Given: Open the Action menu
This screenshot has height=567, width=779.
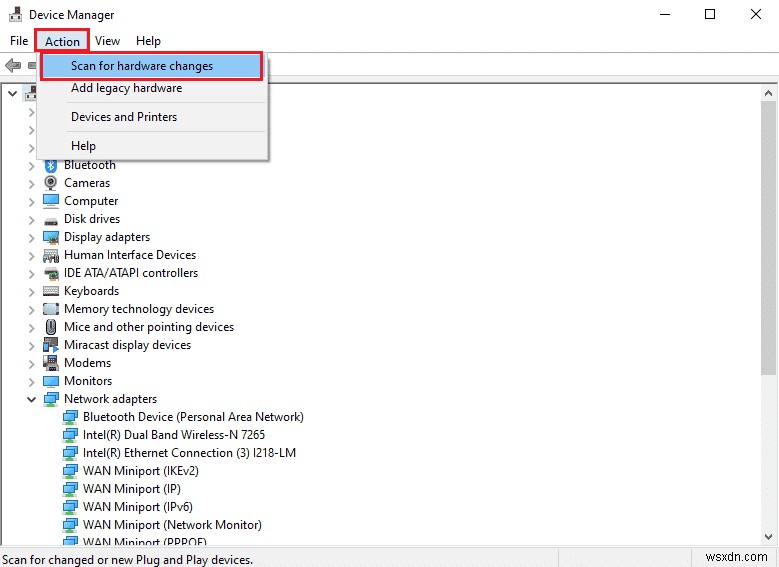Looking at the screenshot, I should (62, 41).
